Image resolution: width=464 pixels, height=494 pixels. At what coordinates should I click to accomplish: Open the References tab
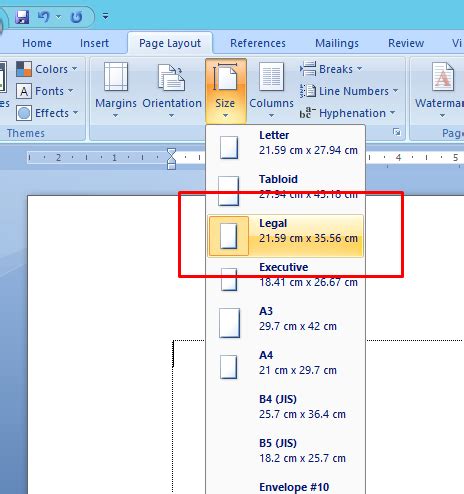click(x=258, y=43)
